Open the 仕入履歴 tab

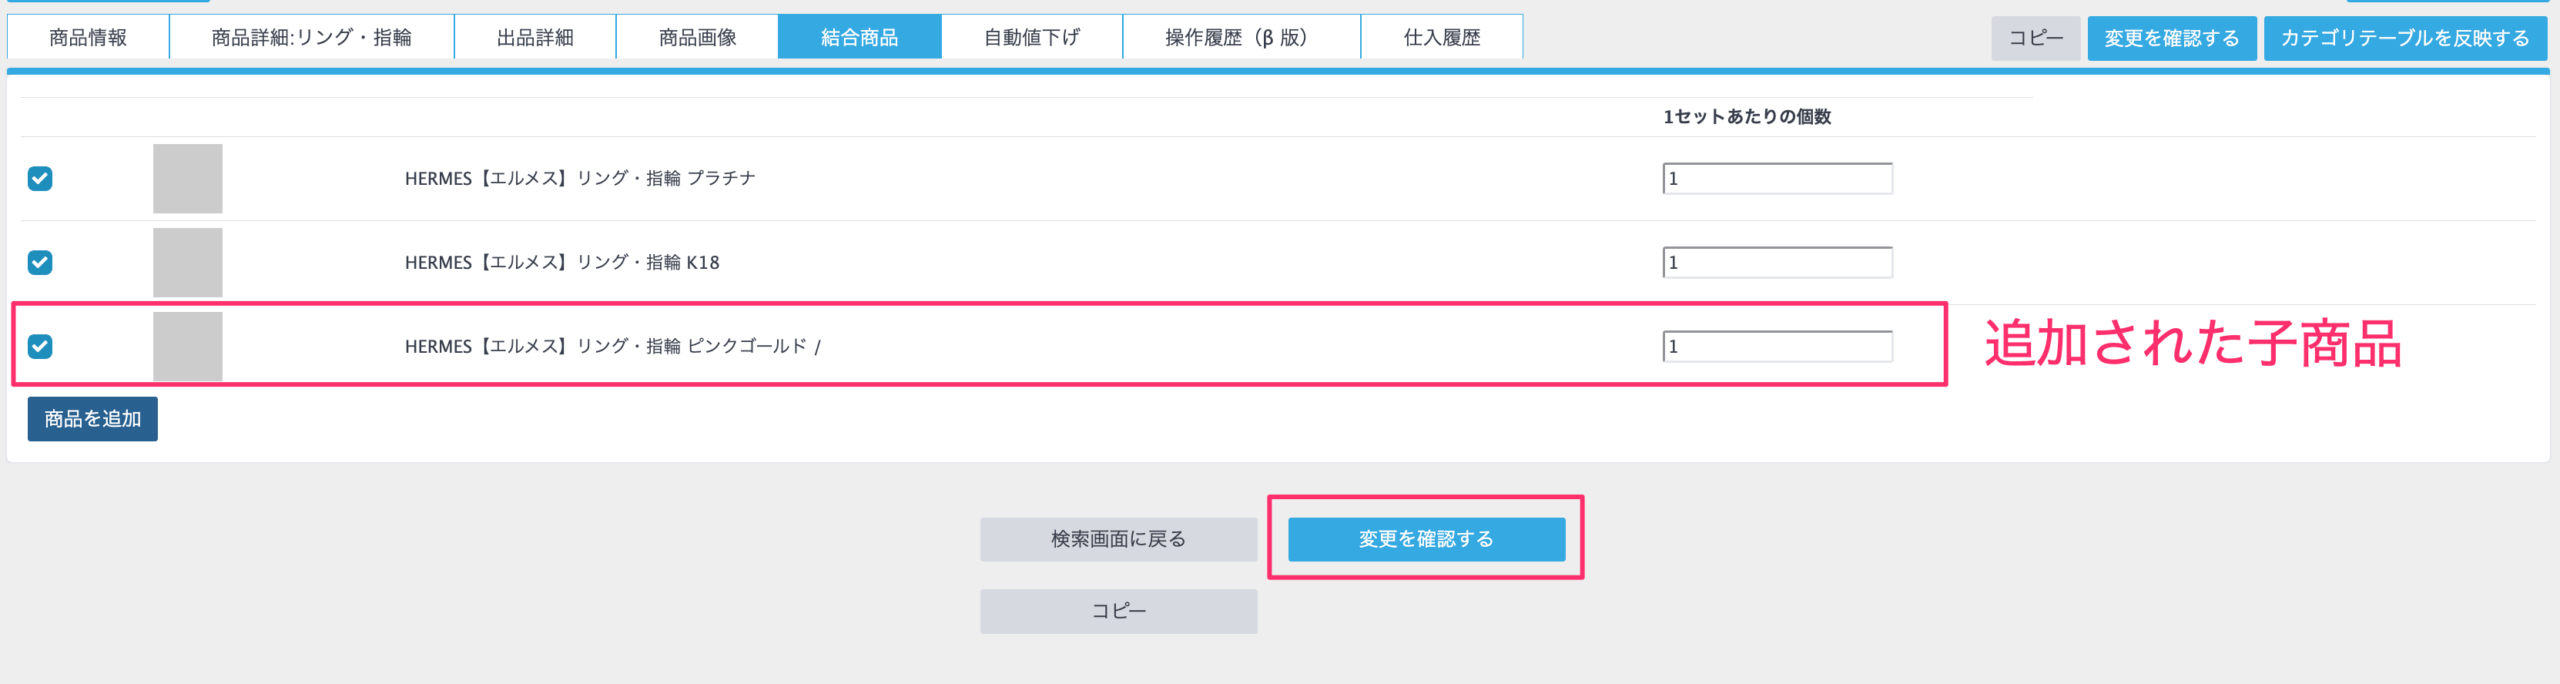(x=1441, y=37)
